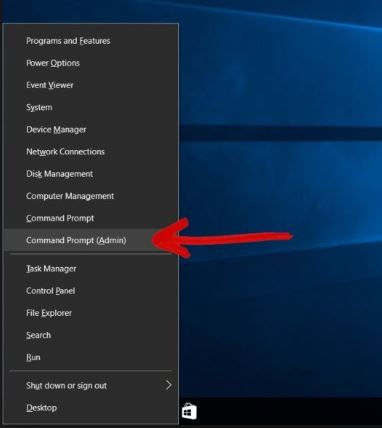Open Network Connections
The width and height of the screenshot is (382, 428).
pyautogui.click(x=91, y=152)
